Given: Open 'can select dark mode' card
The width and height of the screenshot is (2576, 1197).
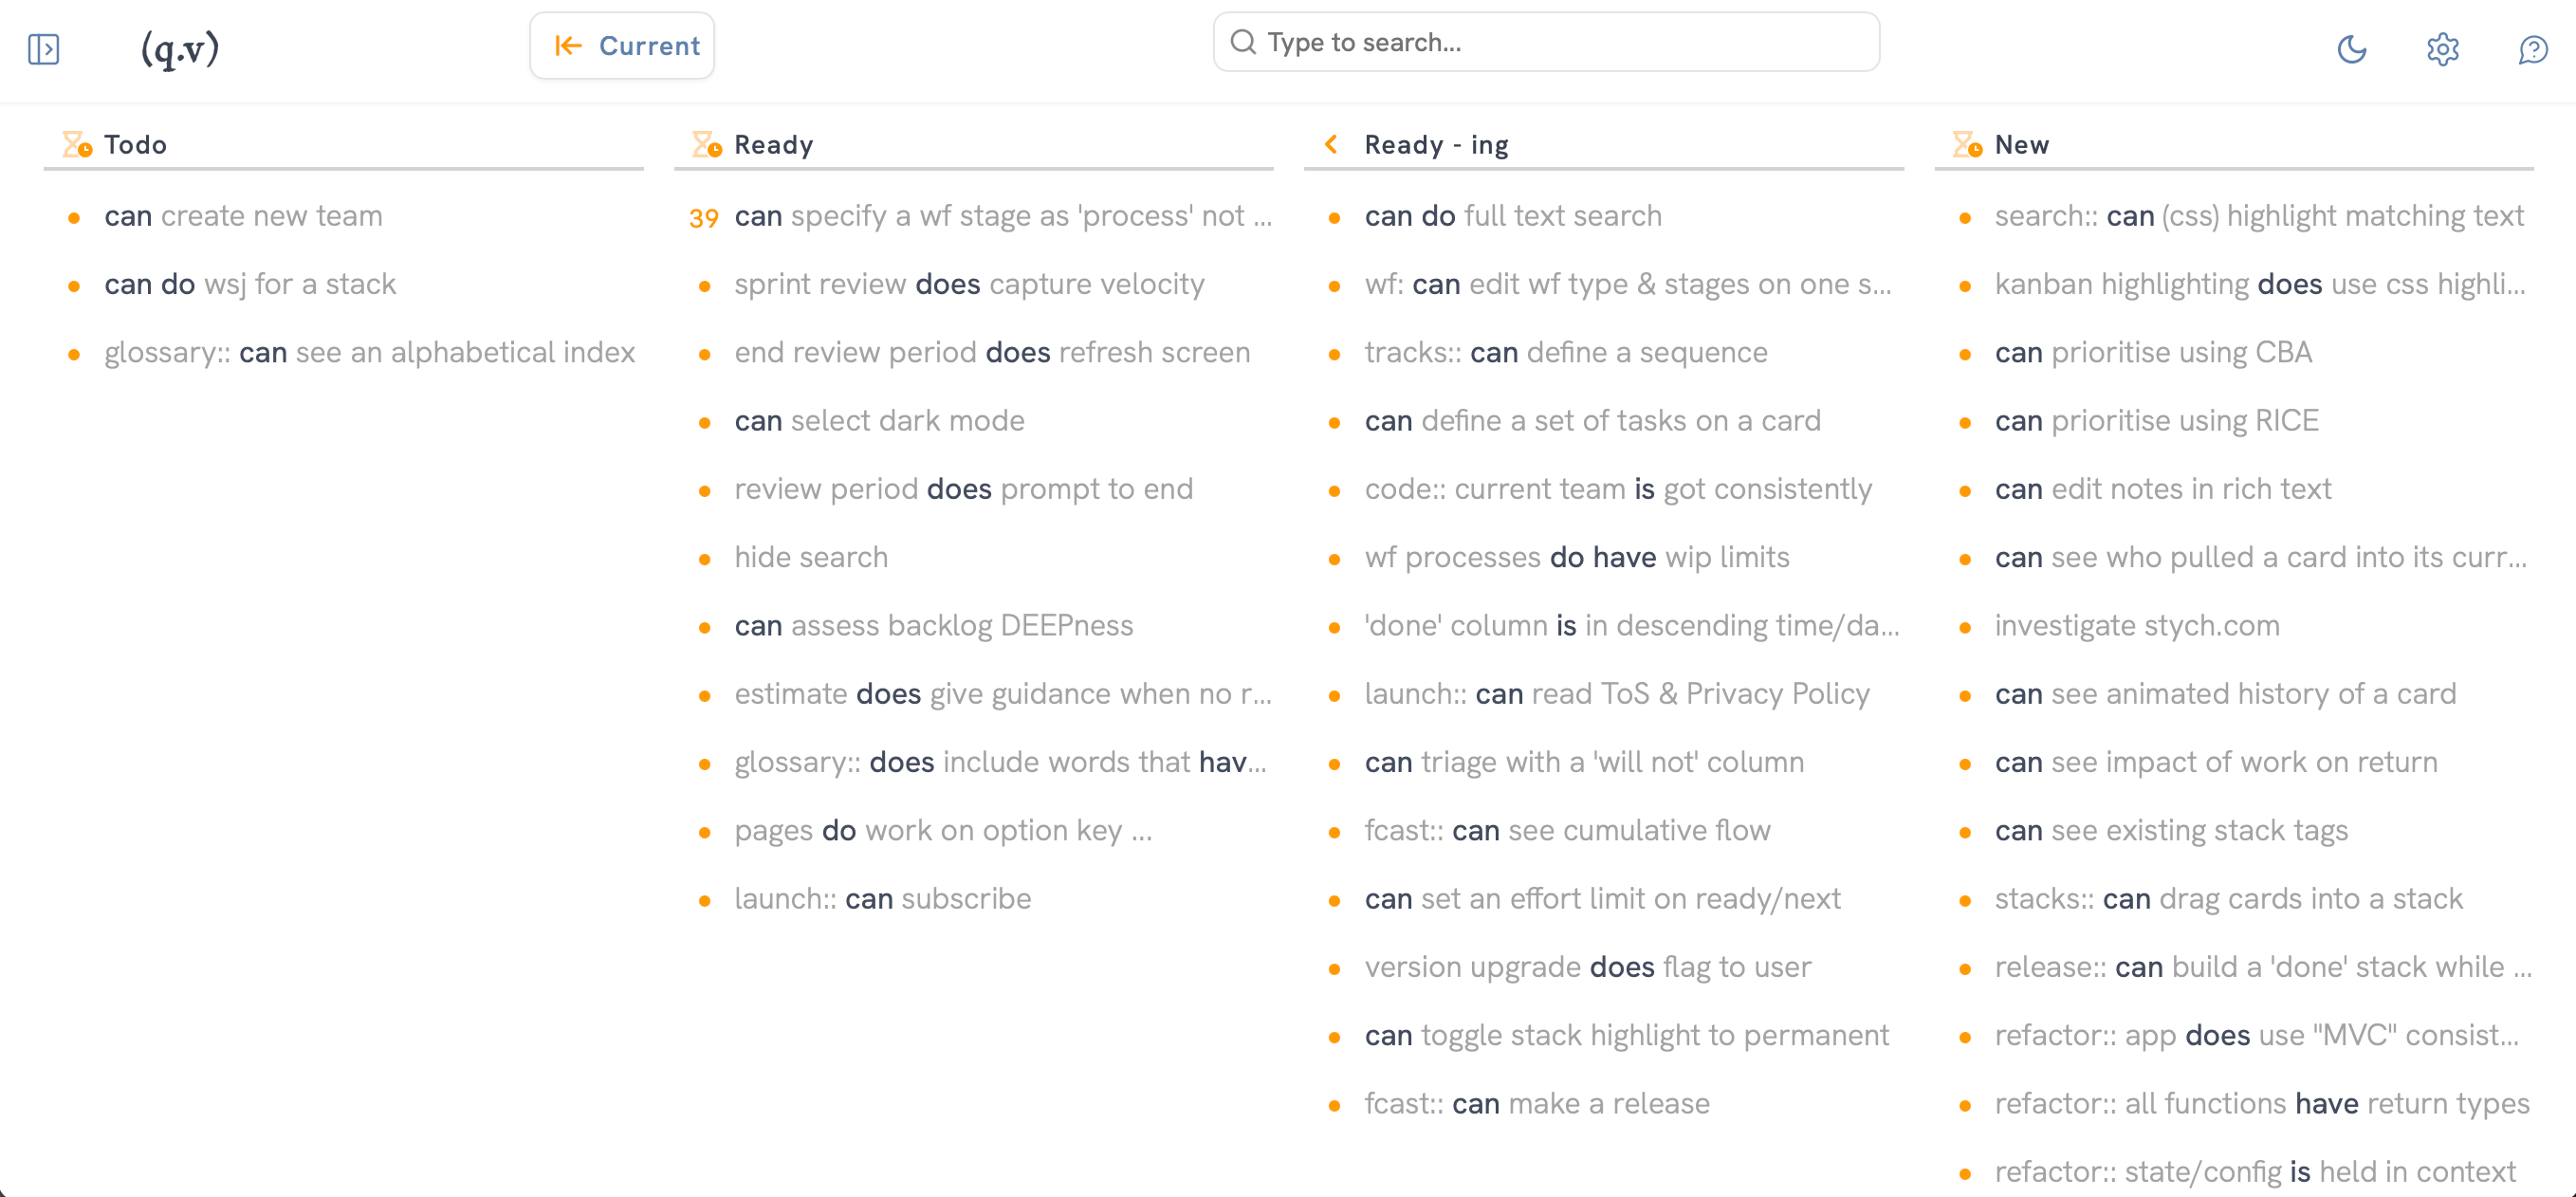Looking at the screenshot, I should 879,421.
